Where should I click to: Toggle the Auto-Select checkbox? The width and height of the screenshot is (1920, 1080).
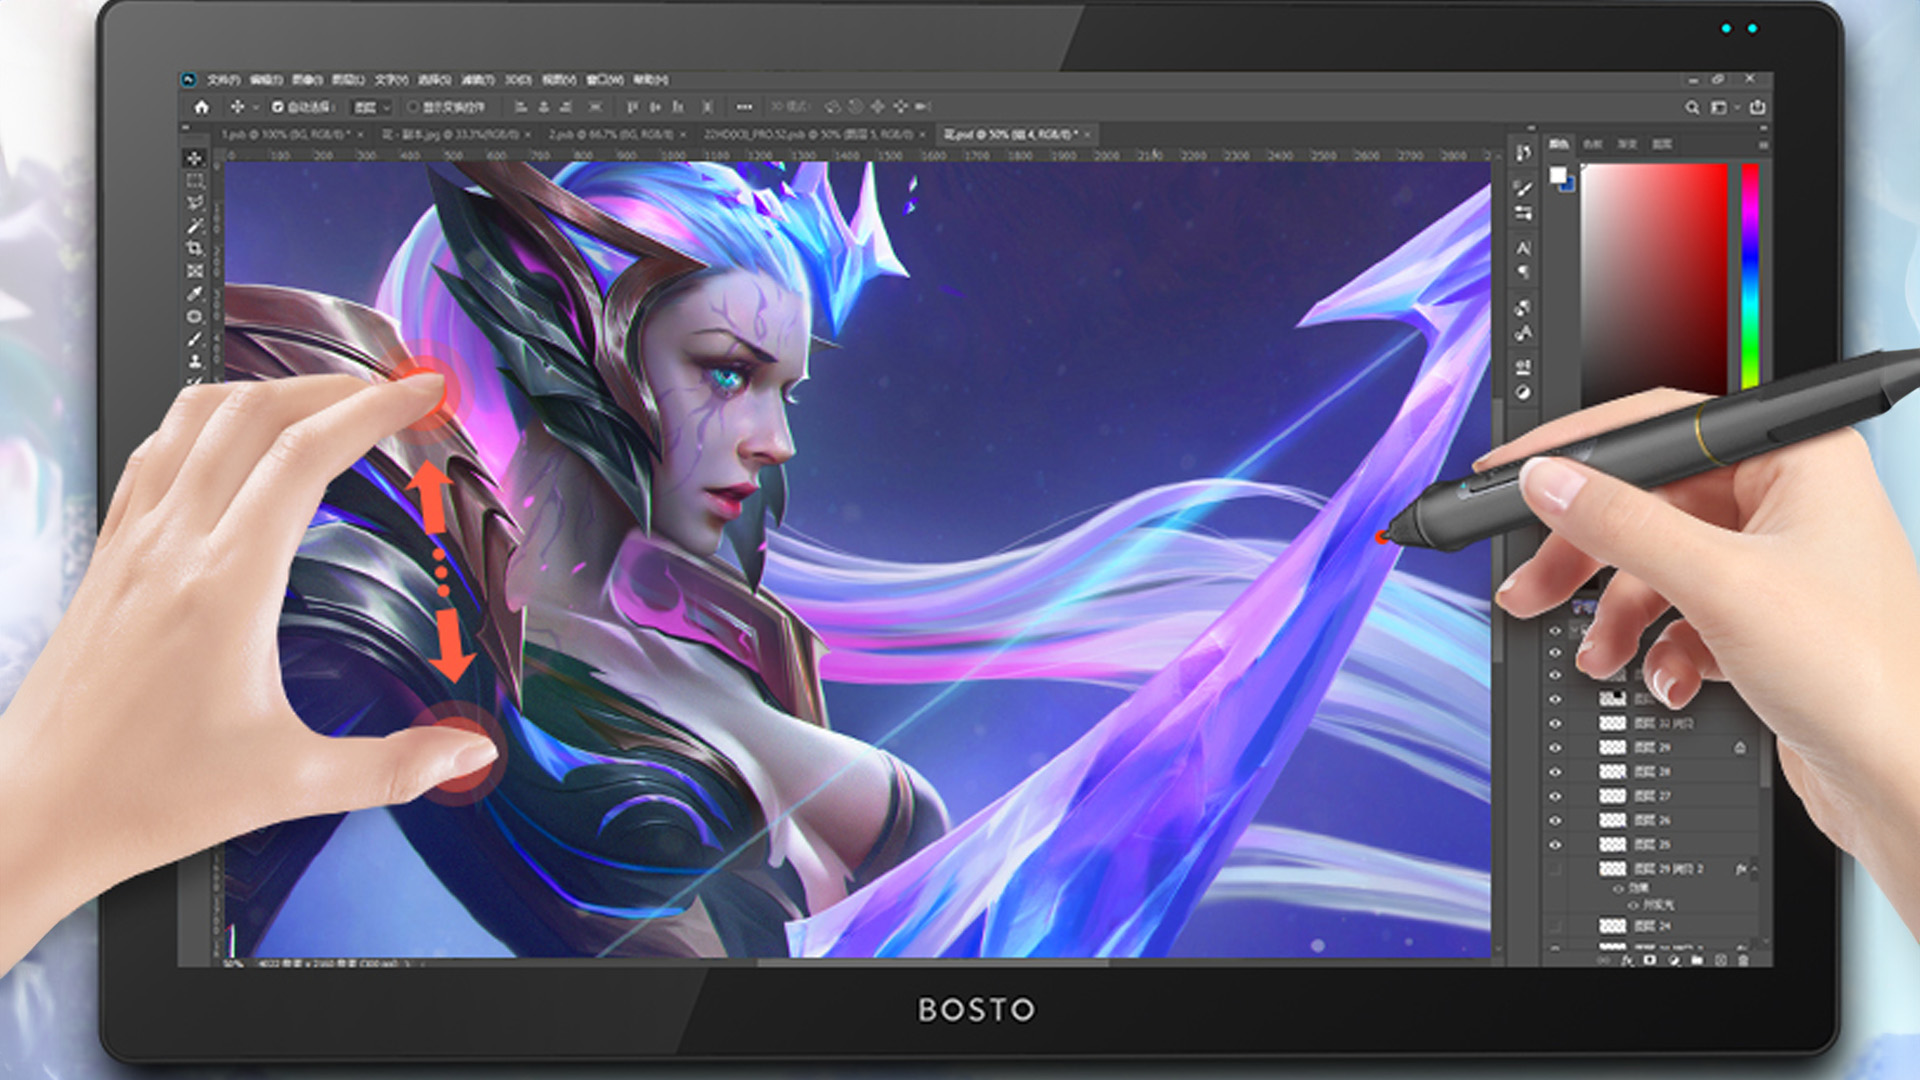tap(278, 107)
